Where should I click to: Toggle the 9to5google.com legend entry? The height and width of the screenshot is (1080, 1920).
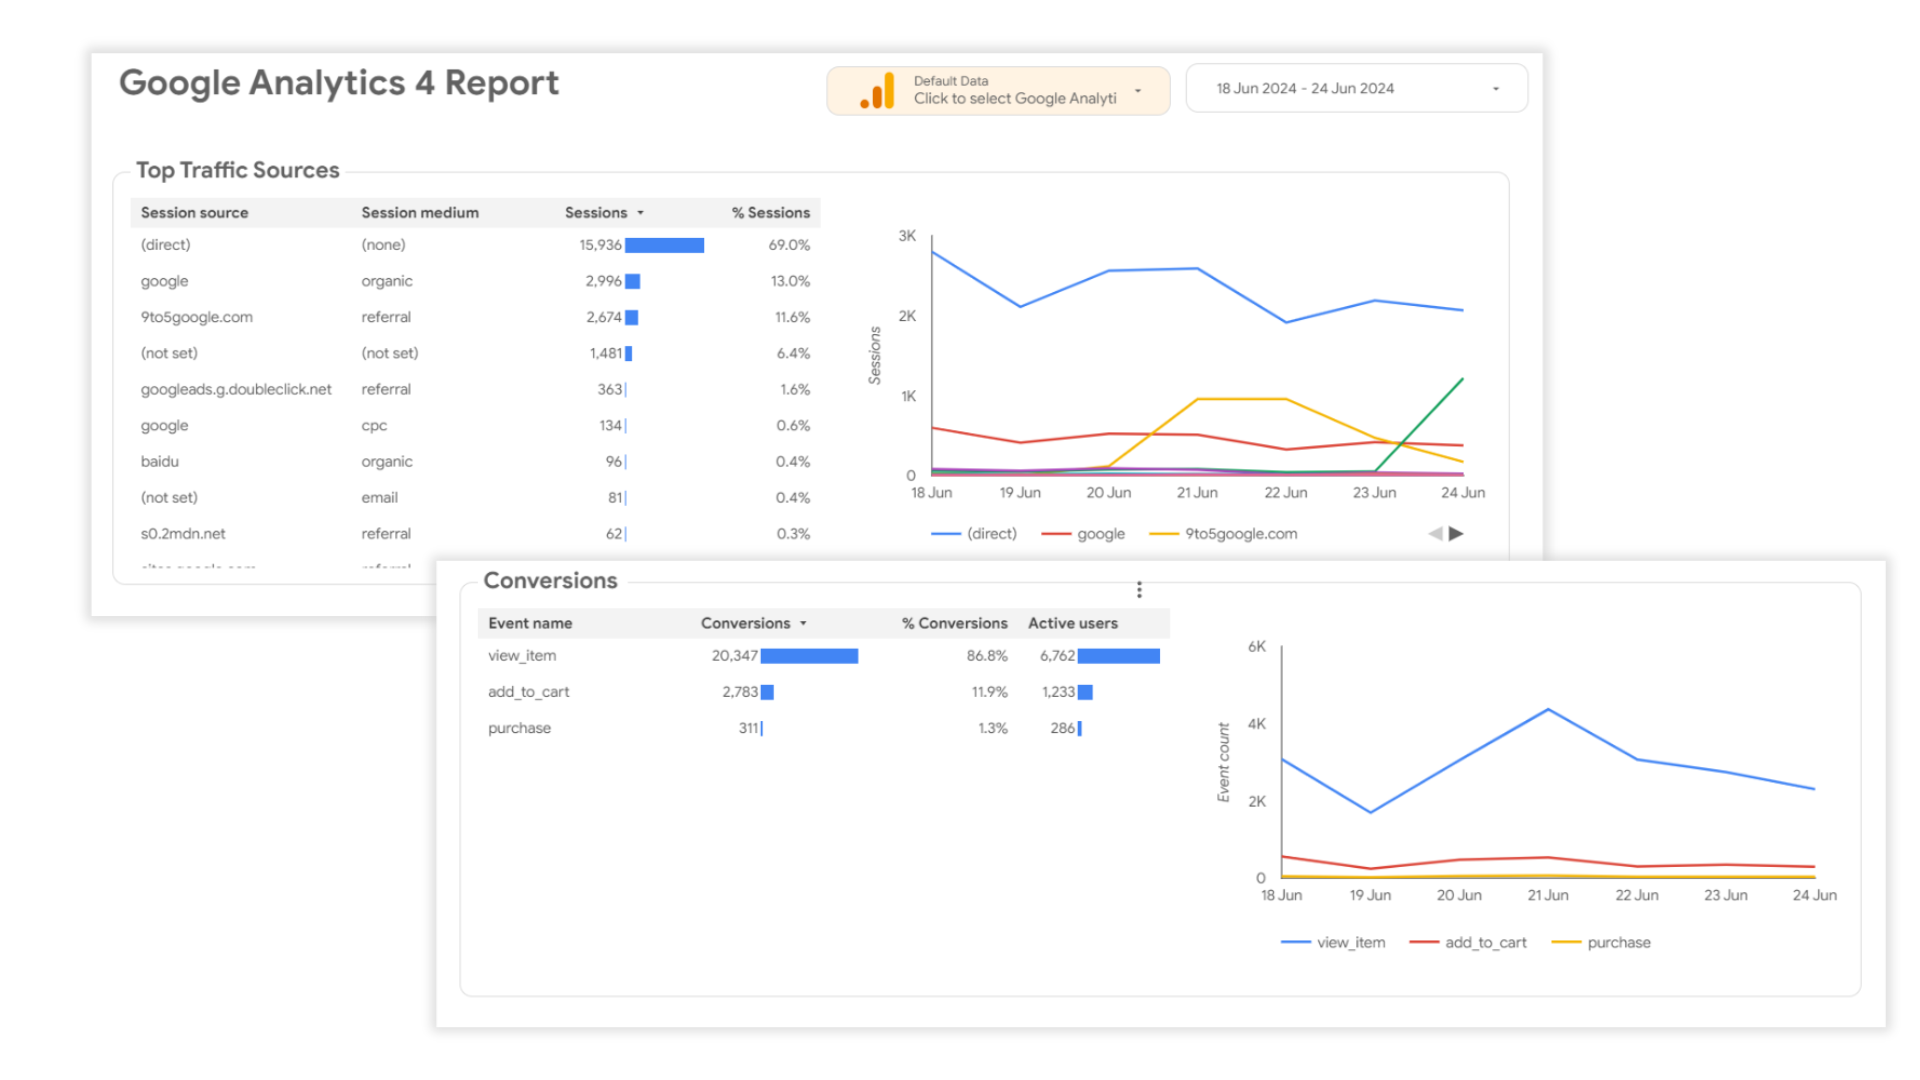coord(1224,534)
